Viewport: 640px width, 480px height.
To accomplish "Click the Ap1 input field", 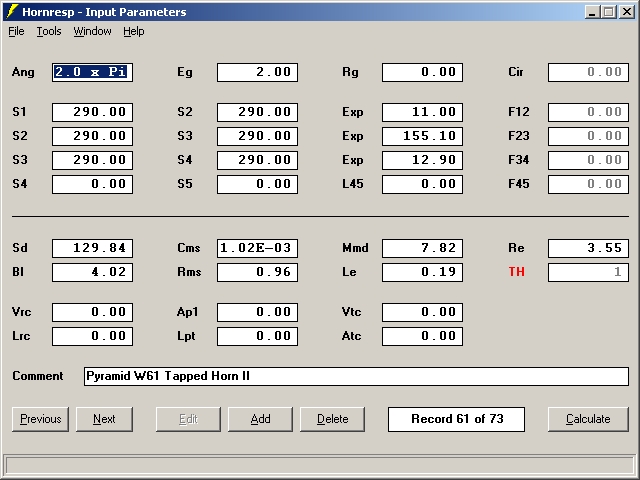I will pyautogui.click(x=258, y=312).
